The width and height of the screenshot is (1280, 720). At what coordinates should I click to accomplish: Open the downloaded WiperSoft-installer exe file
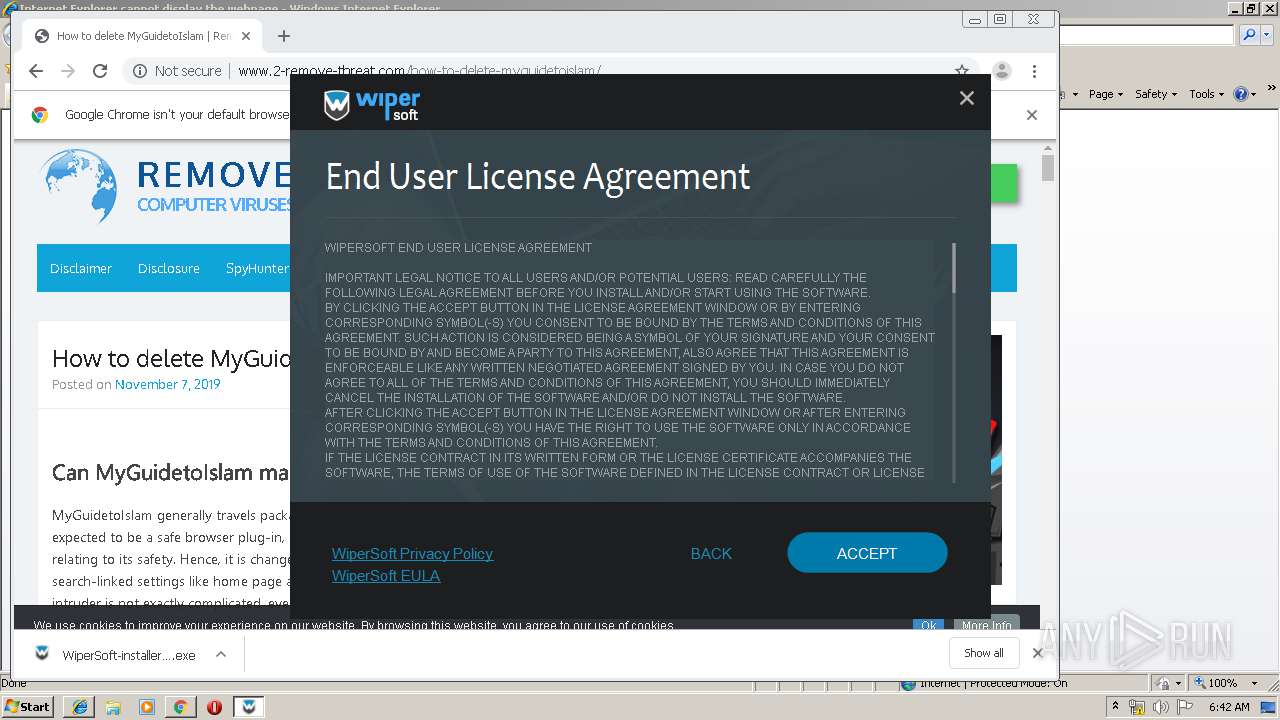pos(115,655)
